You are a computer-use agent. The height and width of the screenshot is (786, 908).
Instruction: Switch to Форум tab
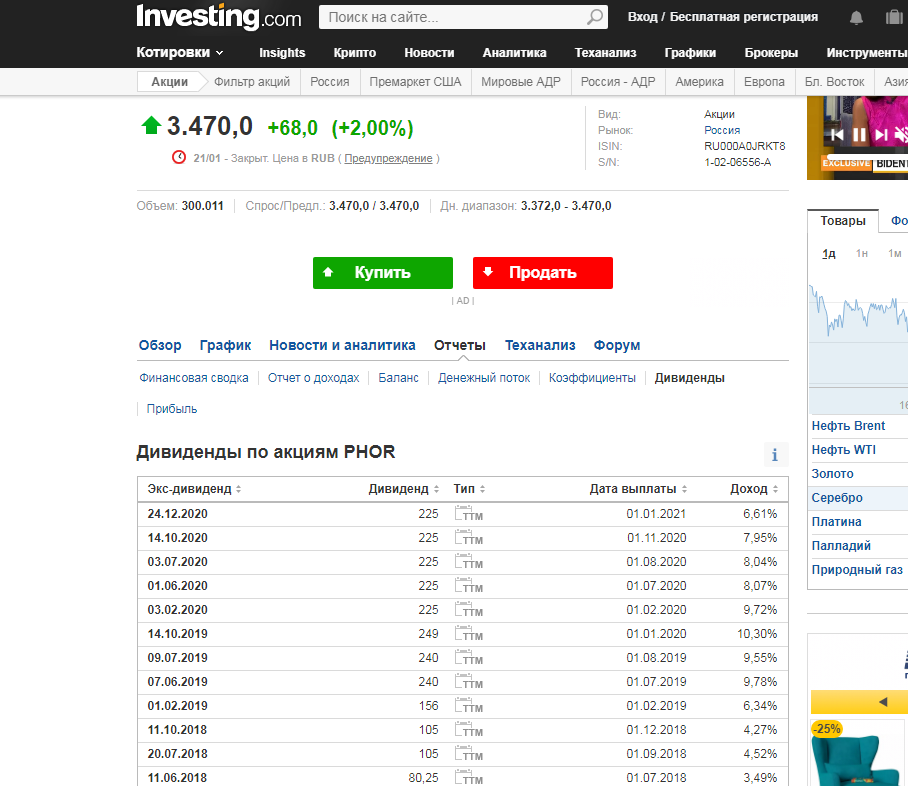pyautogui.click(x=617, y=345)
